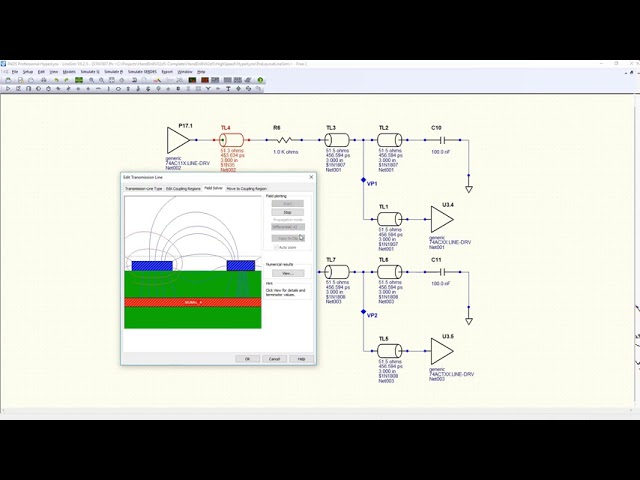
Task: Select the U3.5 receiver buffer symbol
Action: [x=442, y=351]
